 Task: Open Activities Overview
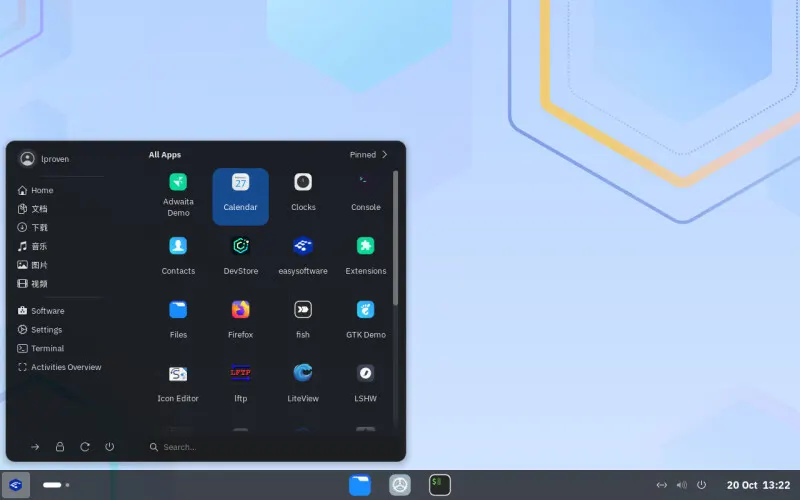click(x=60, y=367)
